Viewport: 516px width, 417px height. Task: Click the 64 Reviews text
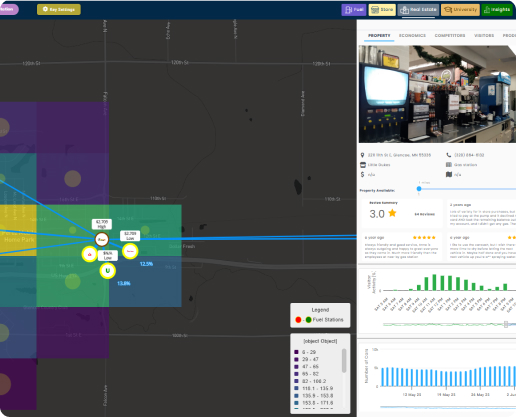(x=424, y=214)
